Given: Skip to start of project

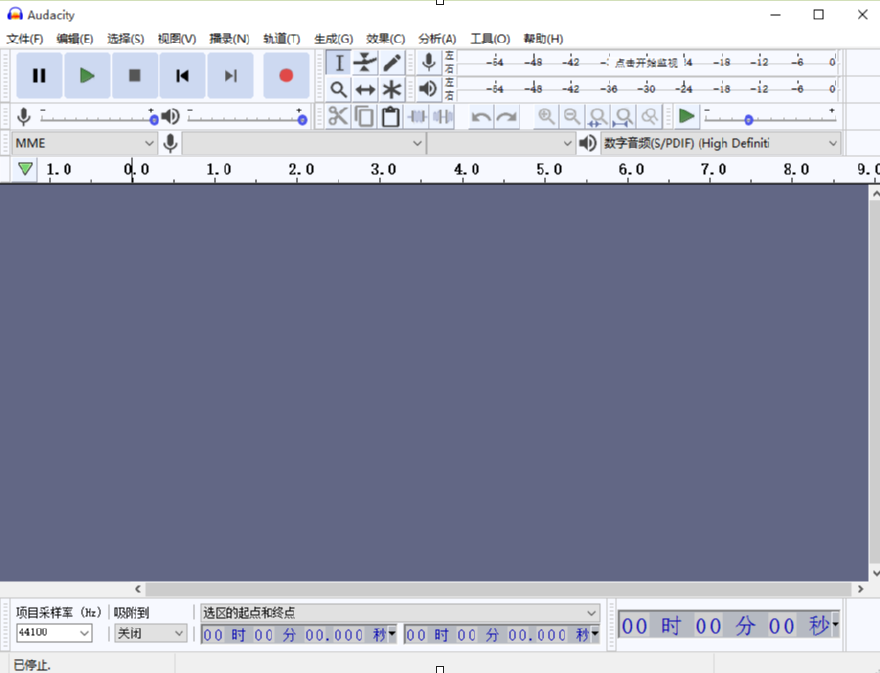Looking at the screenshot, I should (182, 75).
